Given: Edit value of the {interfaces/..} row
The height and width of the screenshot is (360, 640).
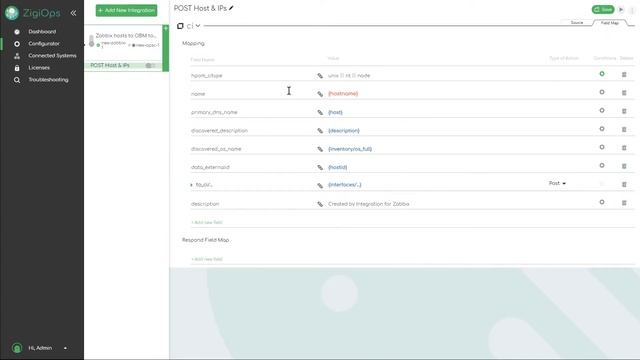Looking at the screenshot, I should pyautogui.click(x=320, y=185).
